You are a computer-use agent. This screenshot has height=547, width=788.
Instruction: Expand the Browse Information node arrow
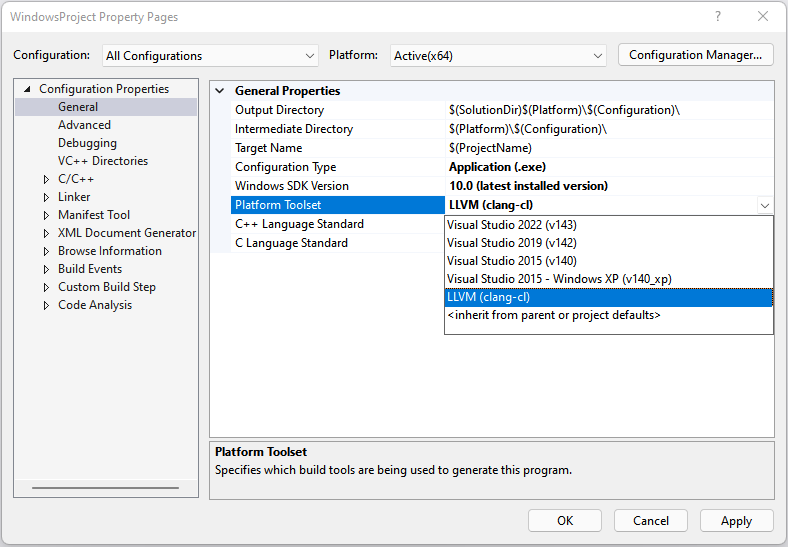[46, 251]
